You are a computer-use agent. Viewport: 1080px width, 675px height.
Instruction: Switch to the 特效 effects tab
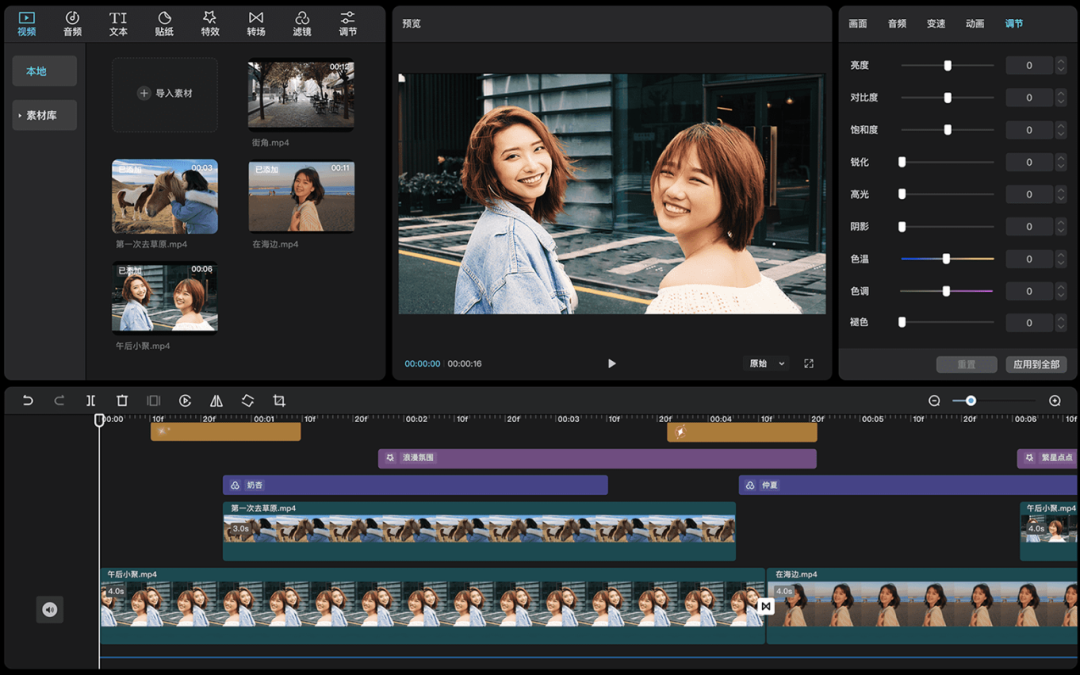point(210,23)
